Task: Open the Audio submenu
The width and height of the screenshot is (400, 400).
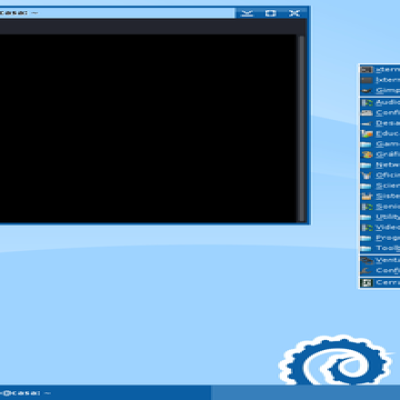Action: [380, 103]
